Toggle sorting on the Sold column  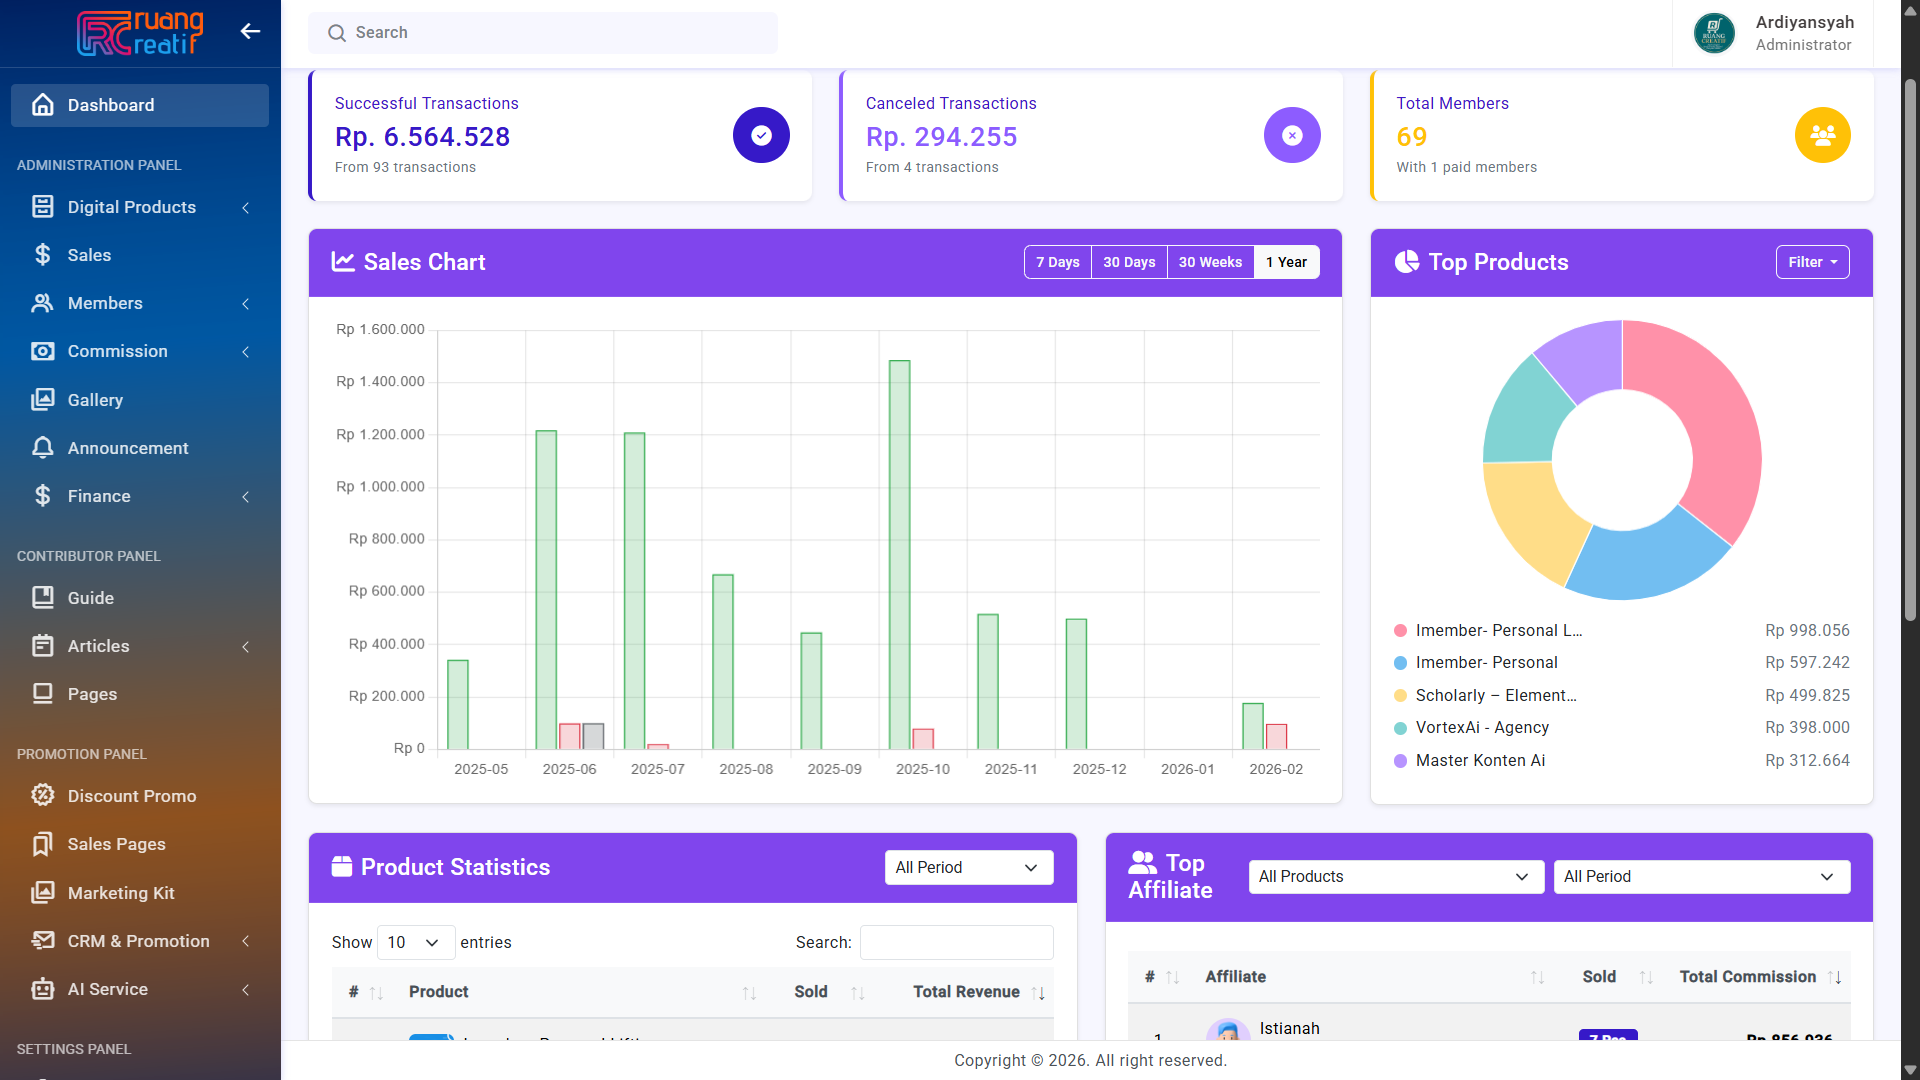pos(857,993)
